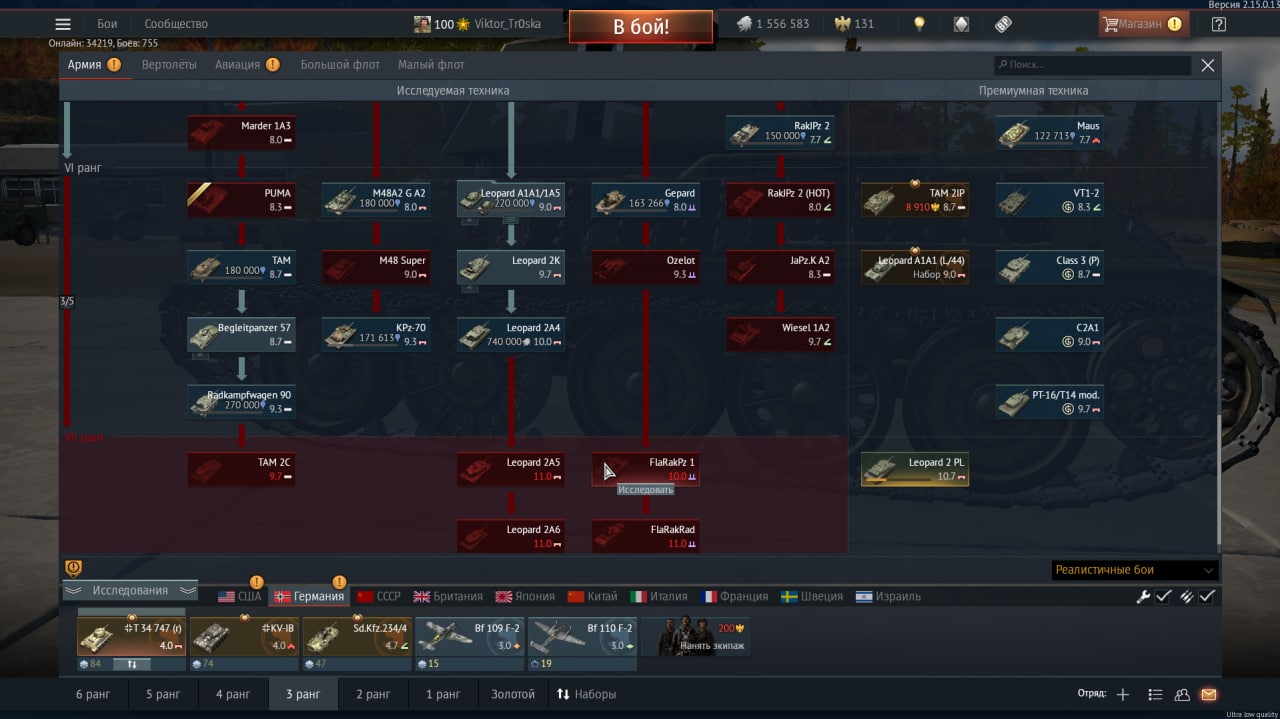Toggle the checkbox next to wrench icon
This screenshot has height=719, width=1280.
coord(1164,596)
